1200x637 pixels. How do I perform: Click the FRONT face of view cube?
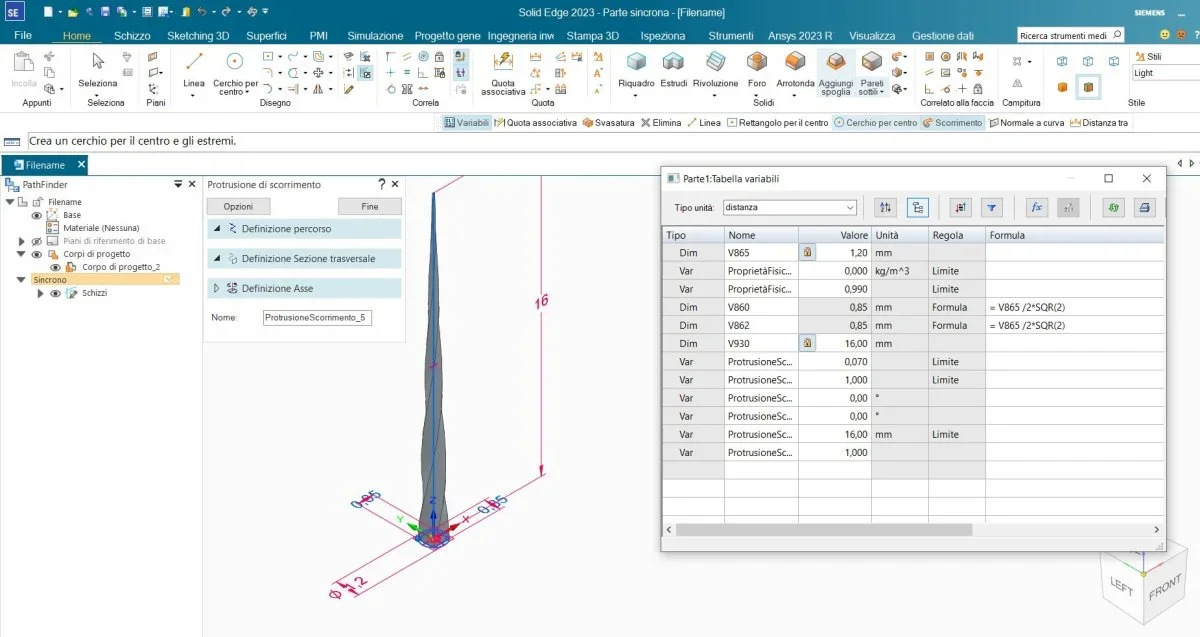tap(1163, 588)
